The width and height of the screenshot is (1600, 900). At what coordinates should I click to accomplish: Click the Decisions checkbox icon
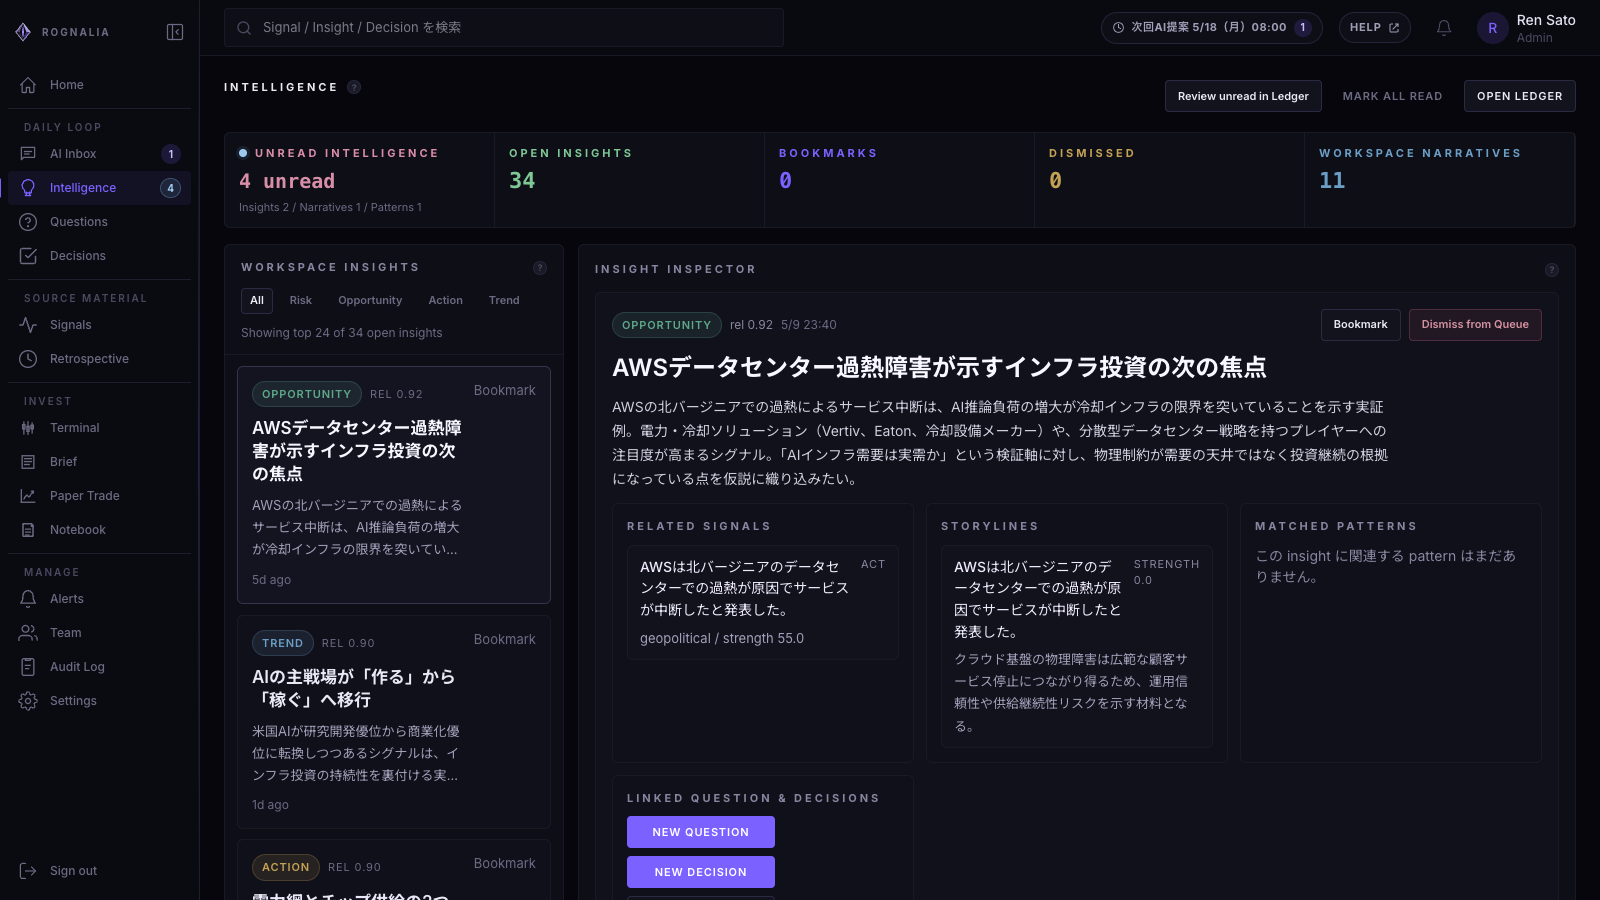(28, 256)
